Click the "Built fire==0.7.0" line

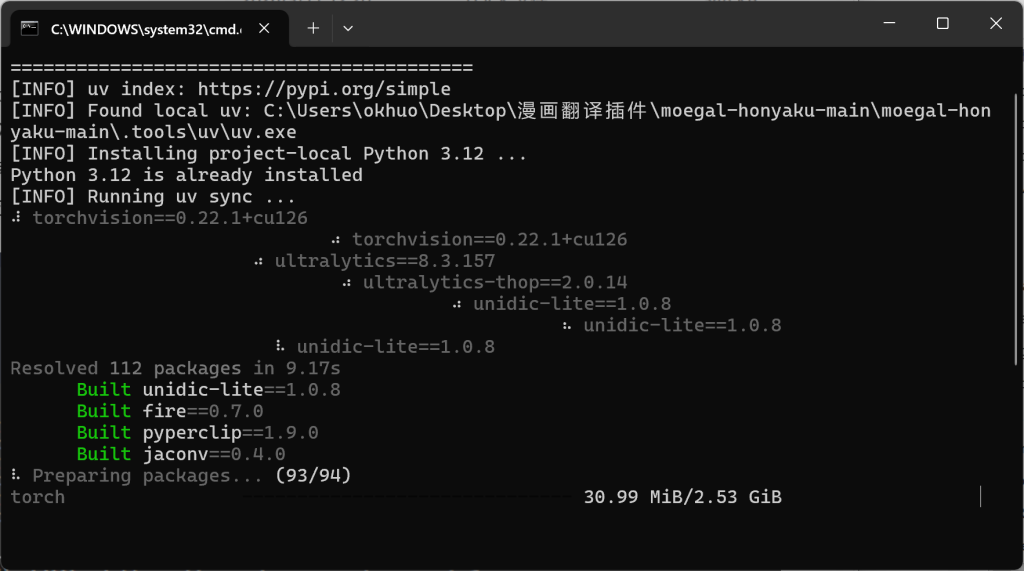point(170,411)
